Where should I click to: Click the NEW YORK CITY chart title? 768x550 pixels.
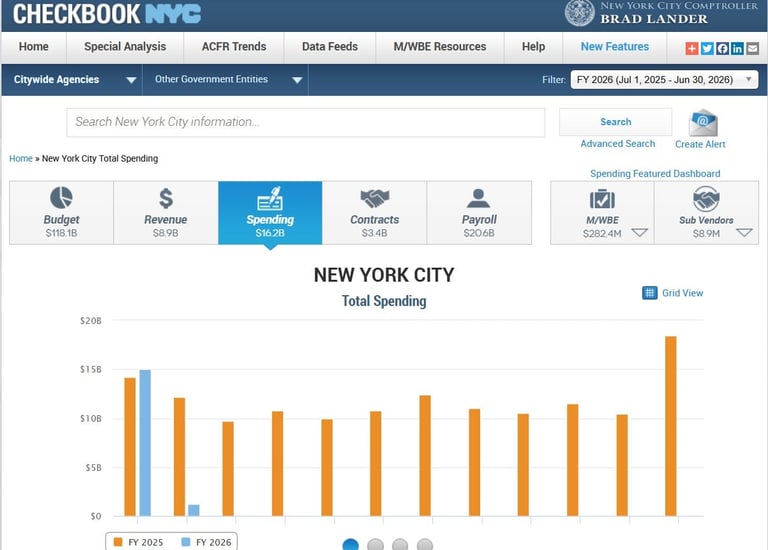(x=384, y=275)
